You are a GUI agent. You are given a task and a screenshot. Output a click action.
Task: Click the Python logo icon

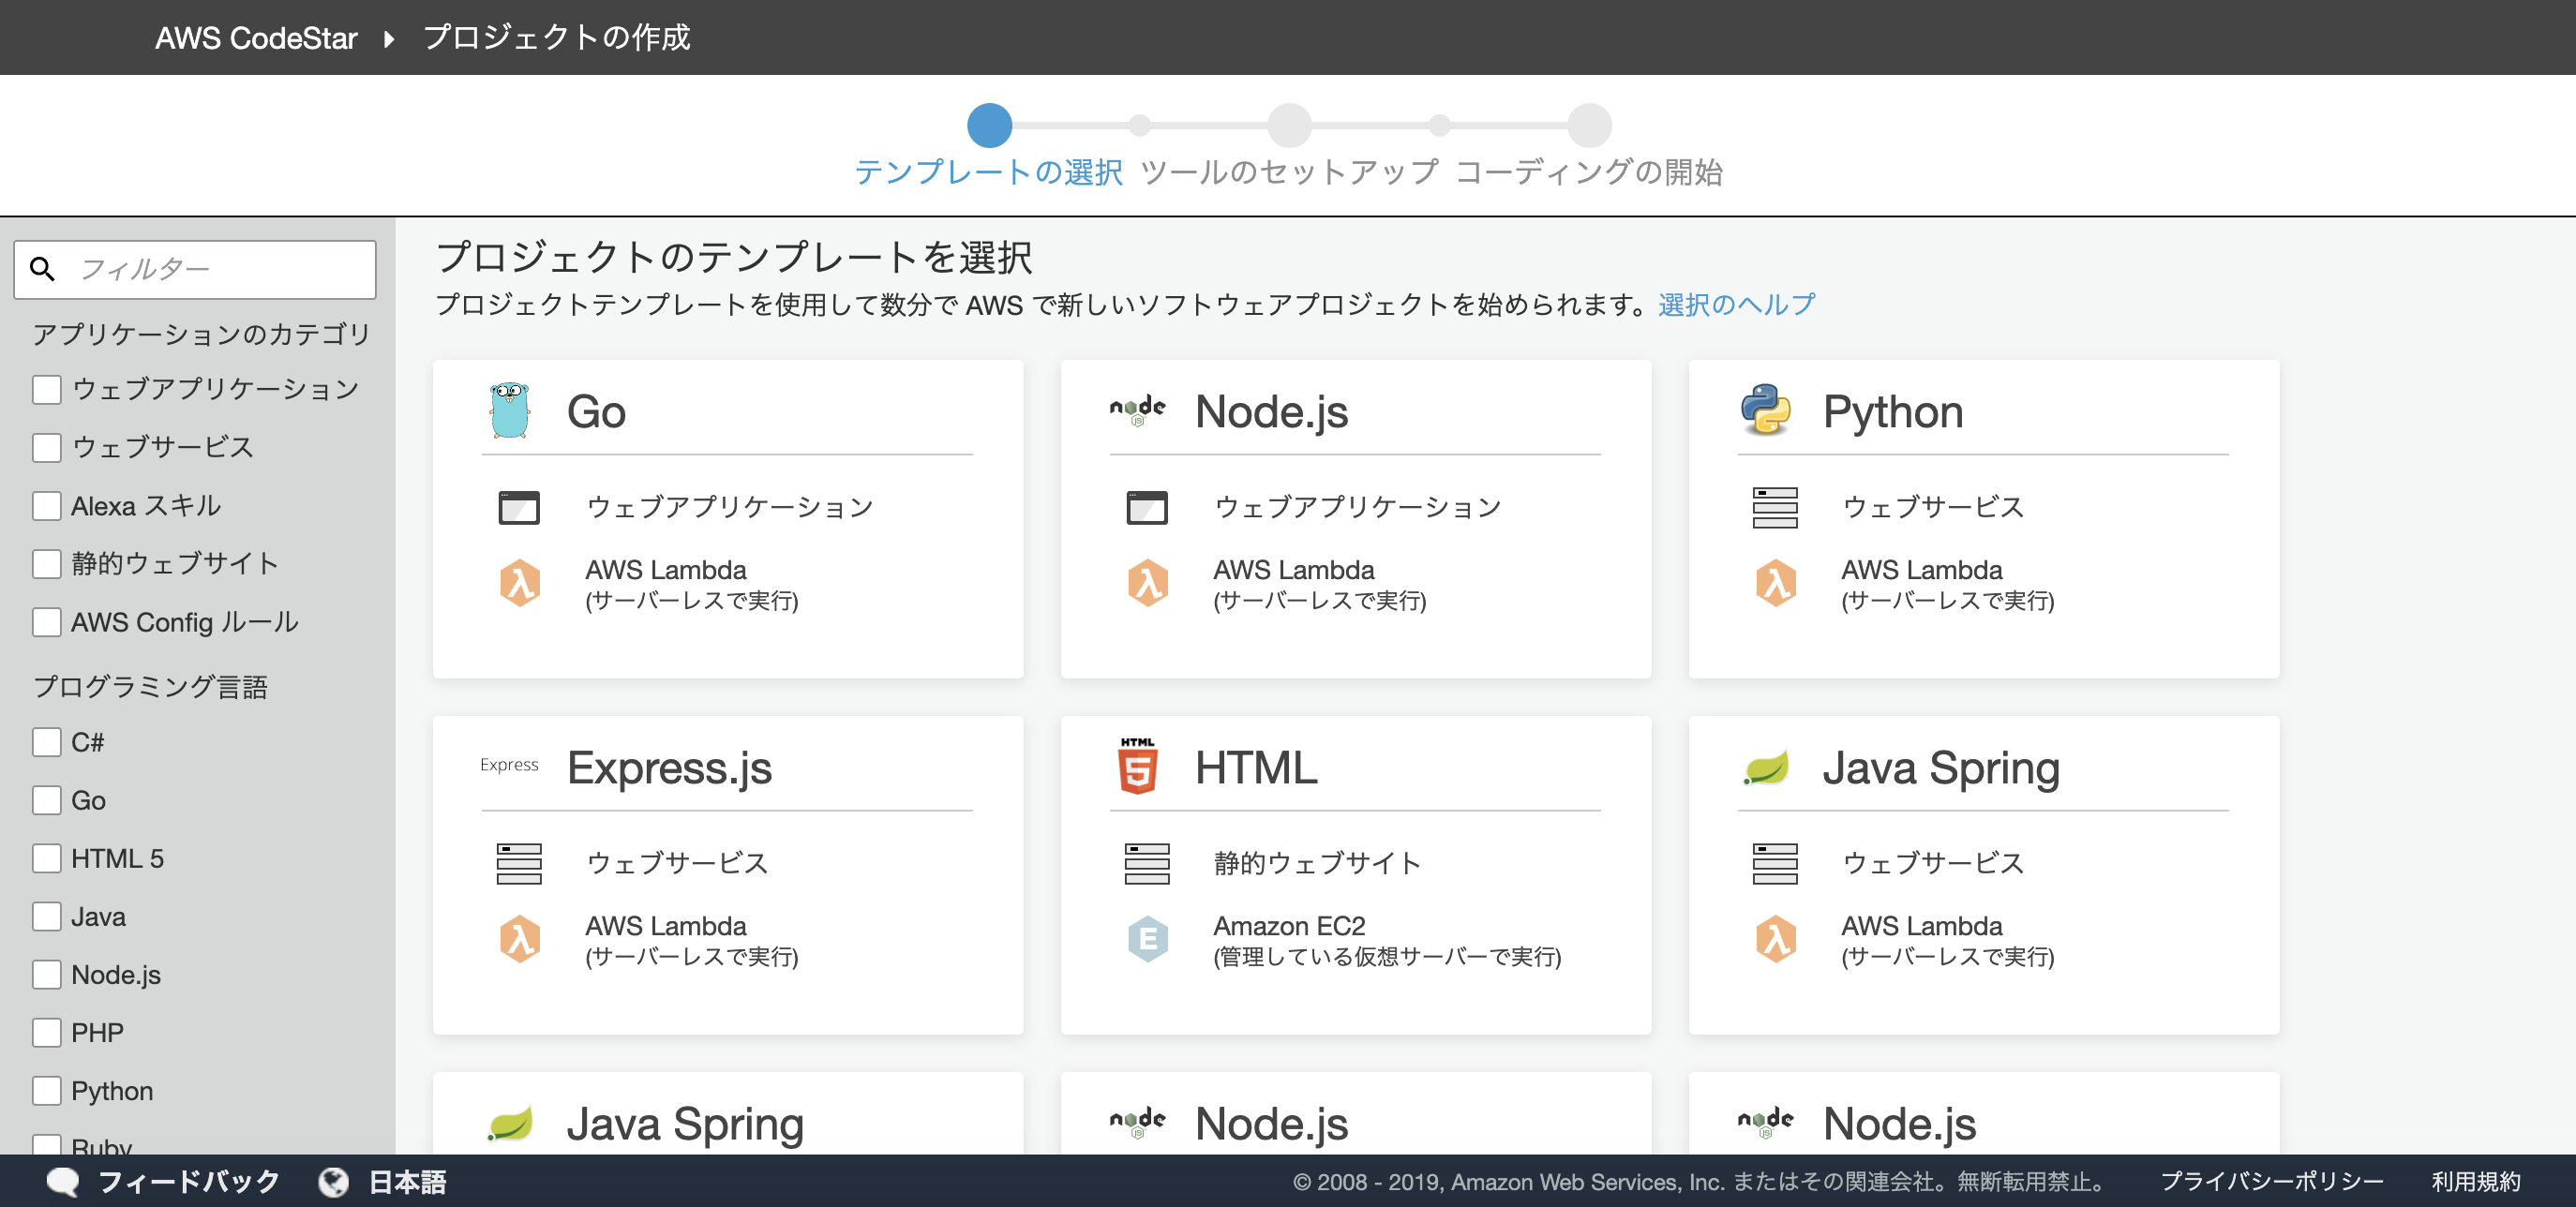pyautogui.click(x=1765, y=410)
